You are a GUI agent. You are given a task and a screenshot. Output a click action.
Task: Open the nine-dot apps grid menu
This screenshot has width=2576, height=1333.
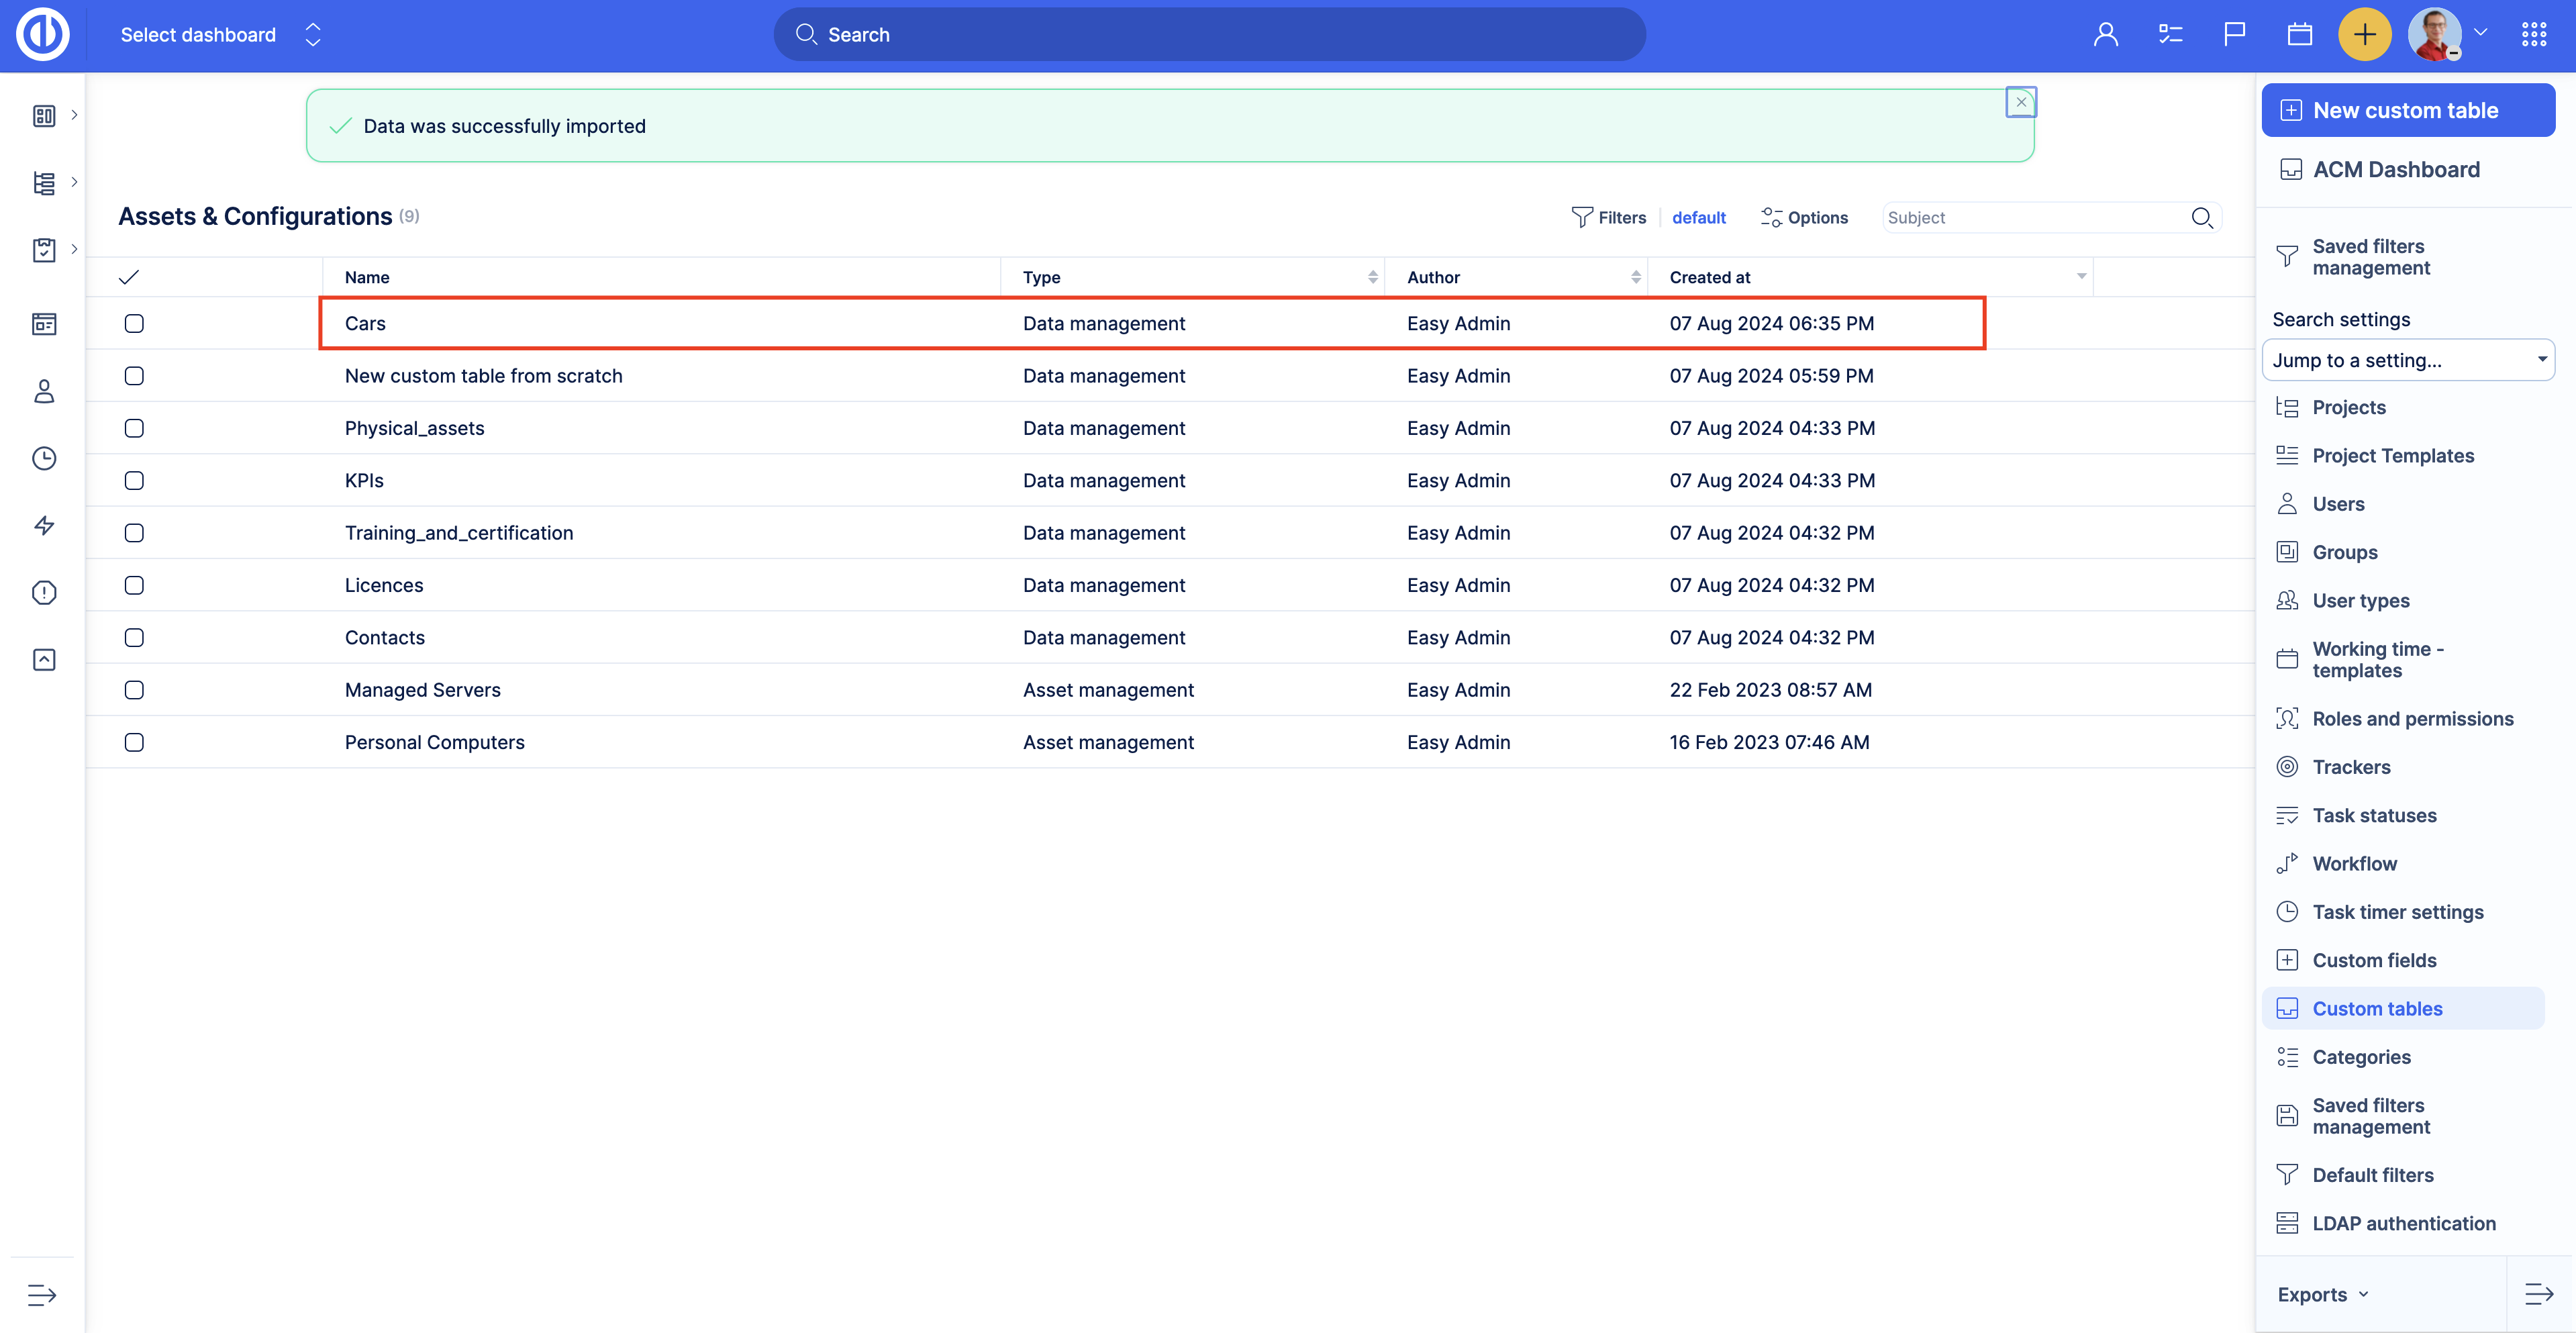tap(2534, 35)
